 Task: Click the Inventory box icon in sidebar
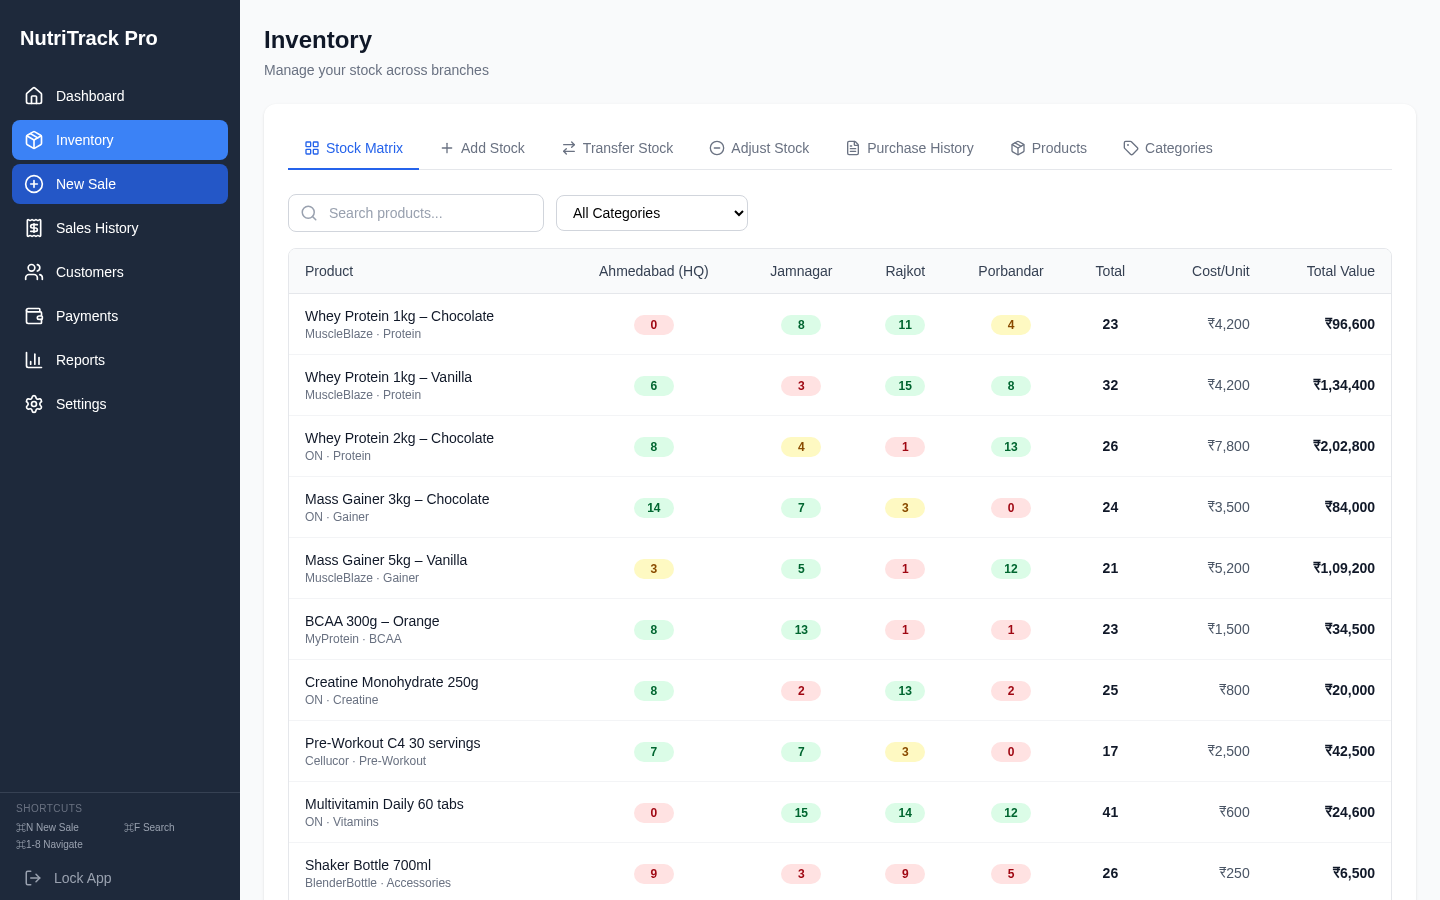(x=34, y=140)
